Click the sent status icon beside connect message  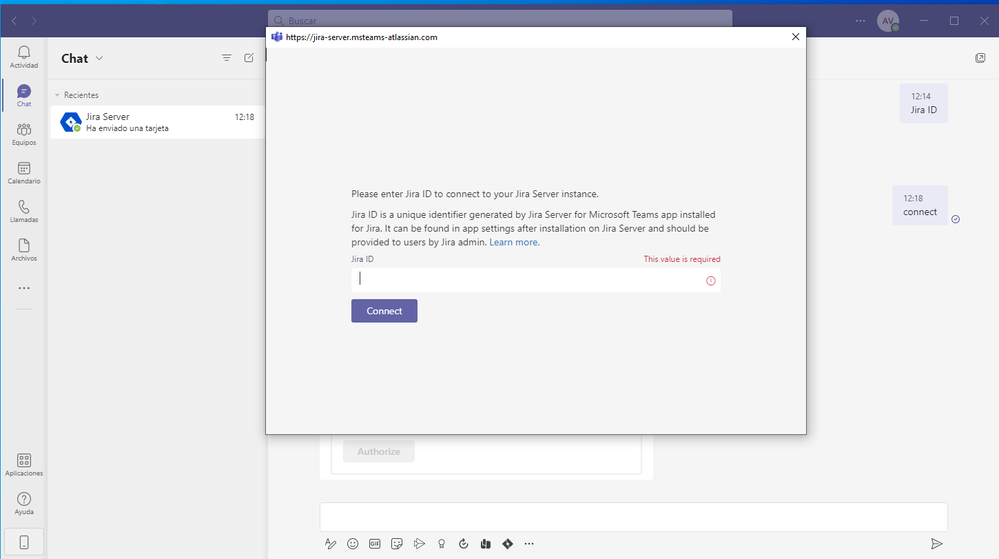click(956, 219)
